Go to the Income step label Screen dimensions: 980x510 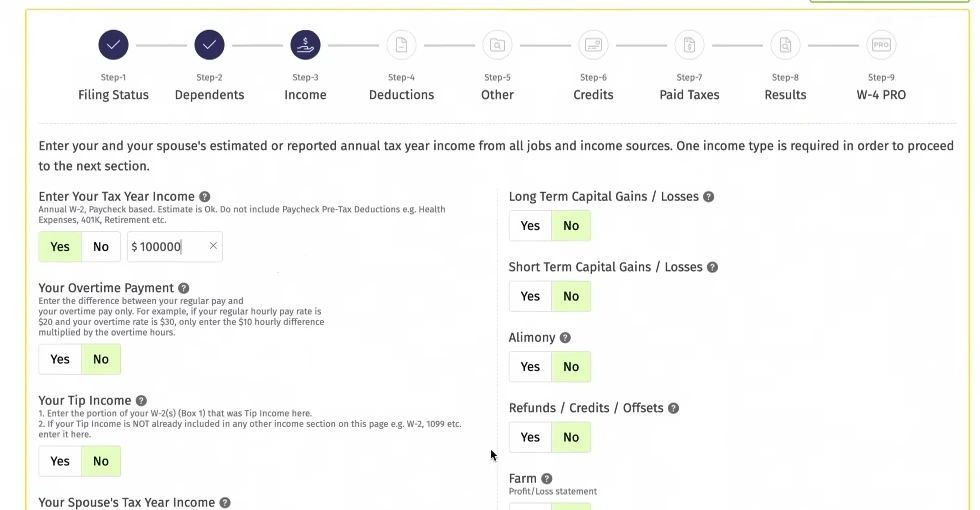pos(305,95)
